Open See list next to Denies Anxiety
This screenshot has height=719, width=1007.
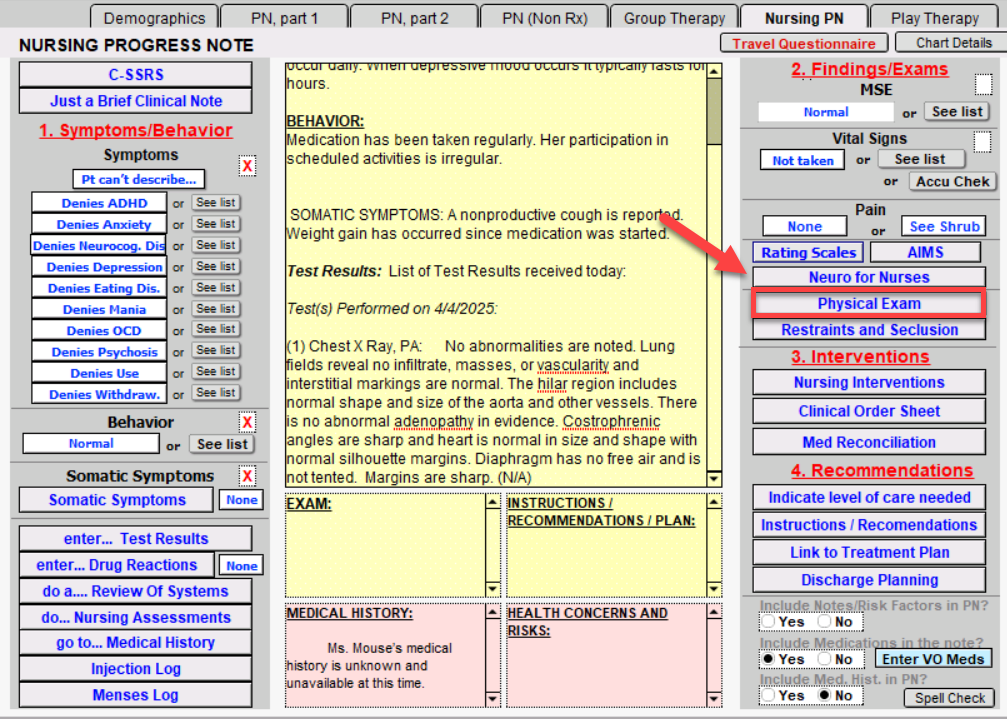(216, 224)
